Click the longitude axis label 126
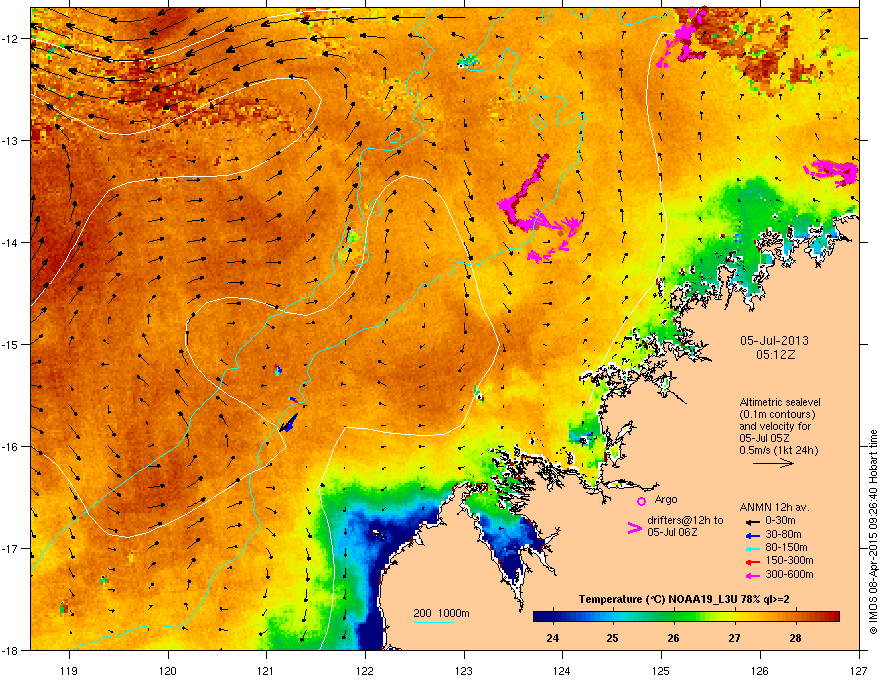880x680 pixels. [x=760, y=671]
